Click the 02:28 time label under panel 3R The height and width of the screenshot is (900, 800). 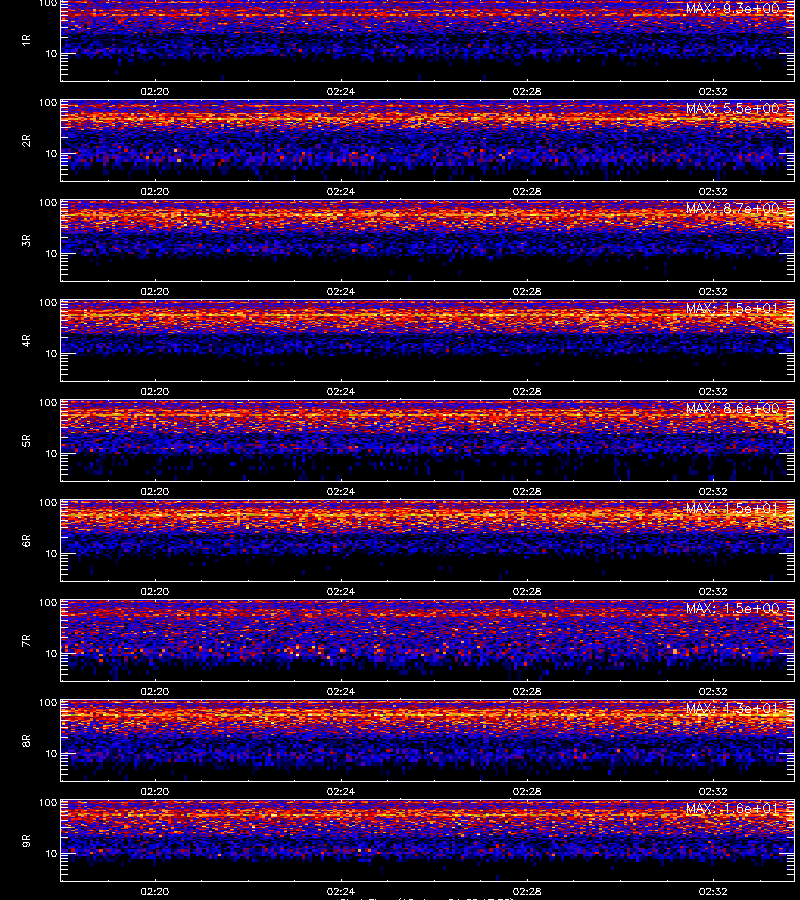tap(527, 291)
